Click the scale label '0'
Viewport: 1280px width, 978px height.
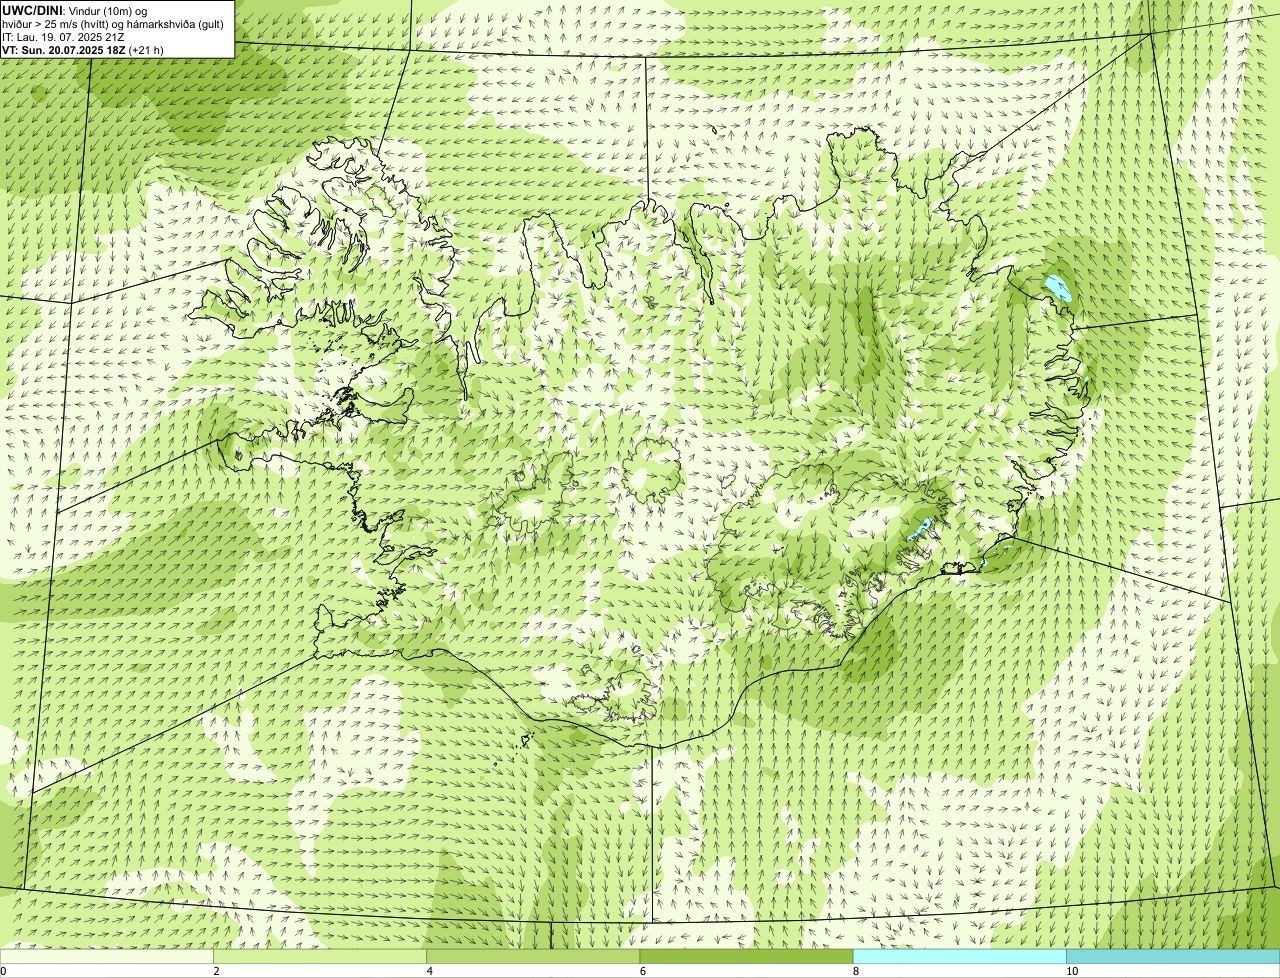[3, 971]
